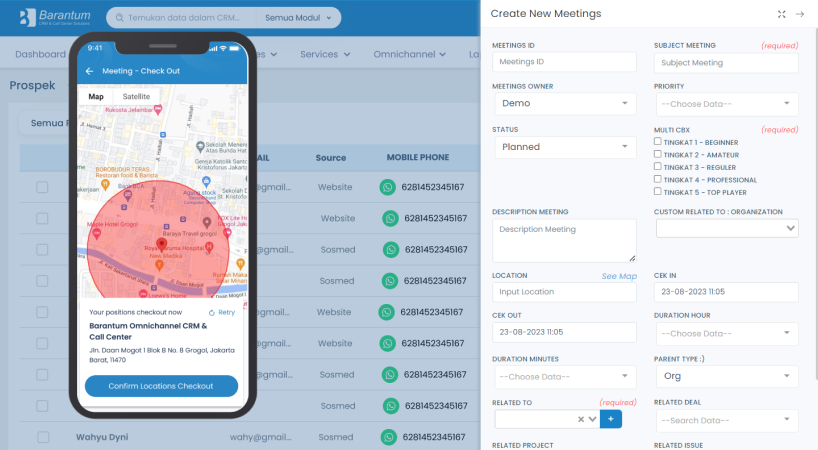Click the Wahyu Dyni name cell

pyautogui.click(x=102, y=437)
